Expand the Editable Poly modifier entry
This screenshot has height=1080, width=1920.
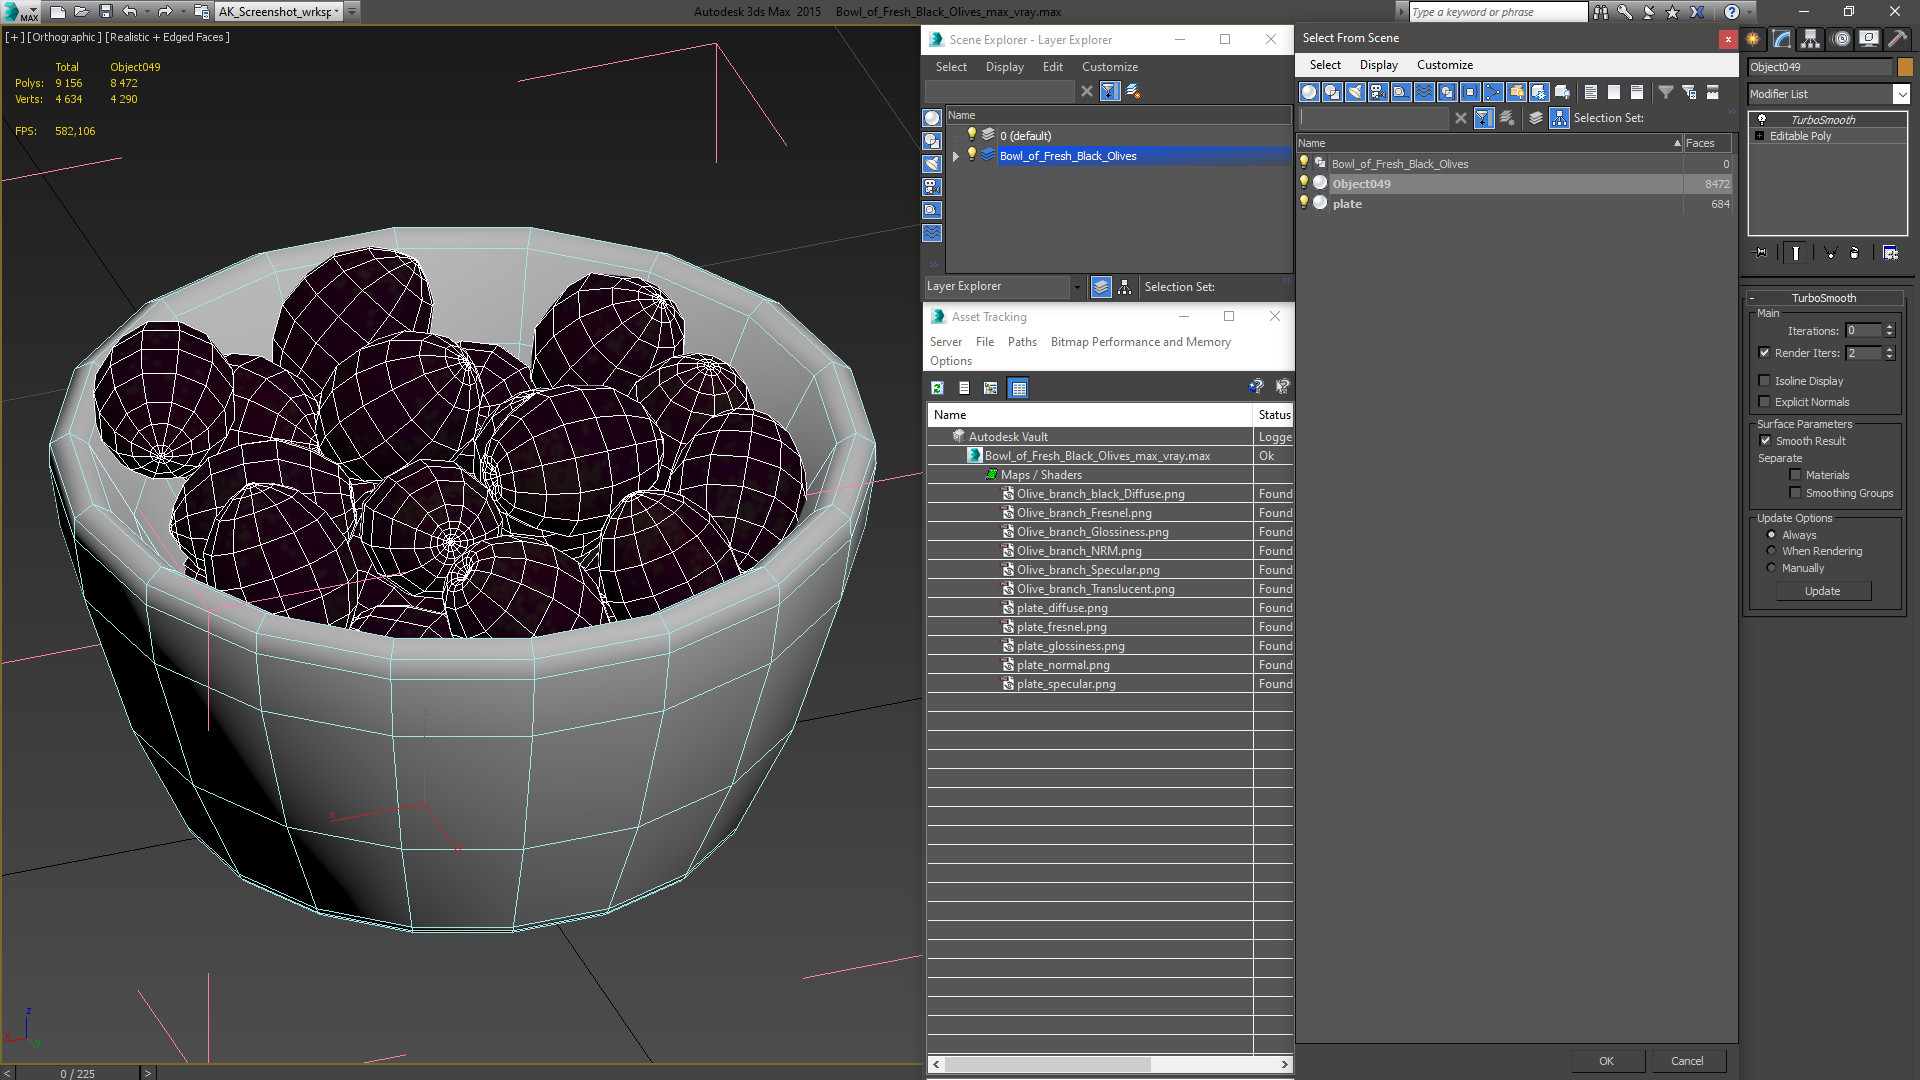coord(1760,136)
